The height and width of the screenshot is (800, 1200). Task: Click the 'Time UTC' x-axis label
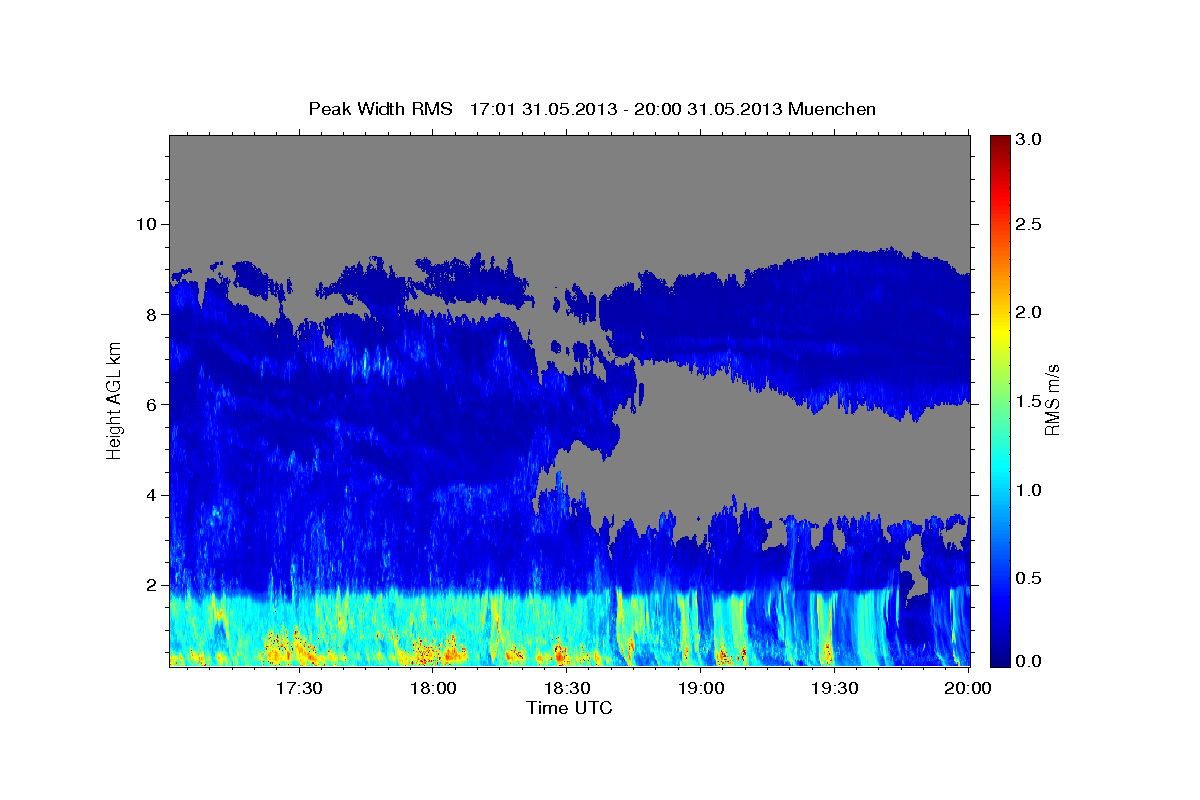[x=569, y=708]
